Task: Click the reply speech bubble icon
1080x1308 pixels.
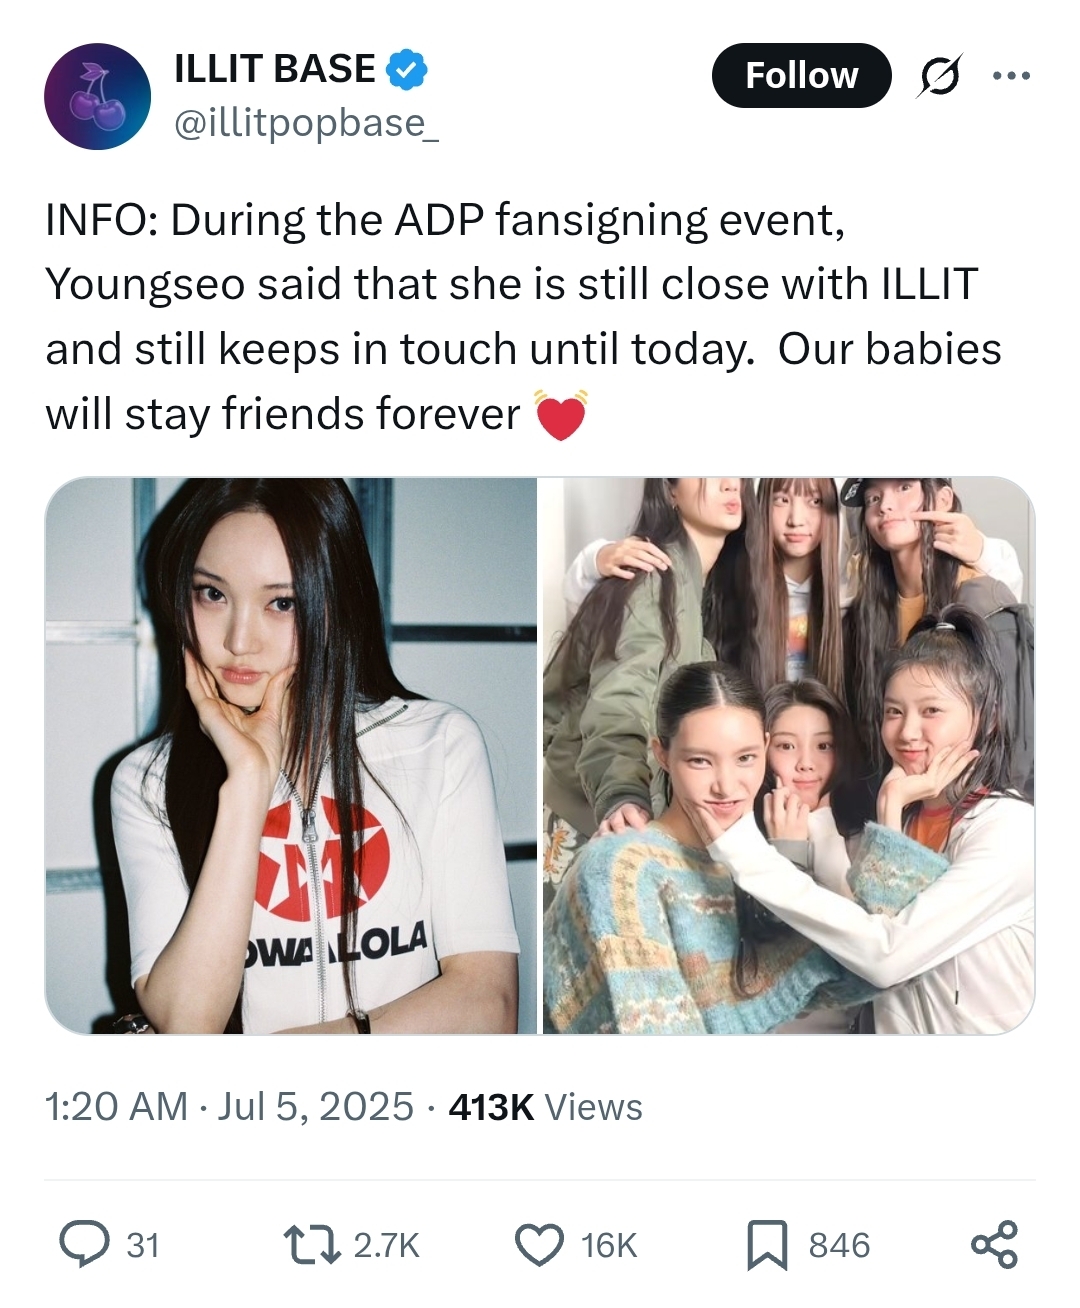Action: (x=84, y=1245)
